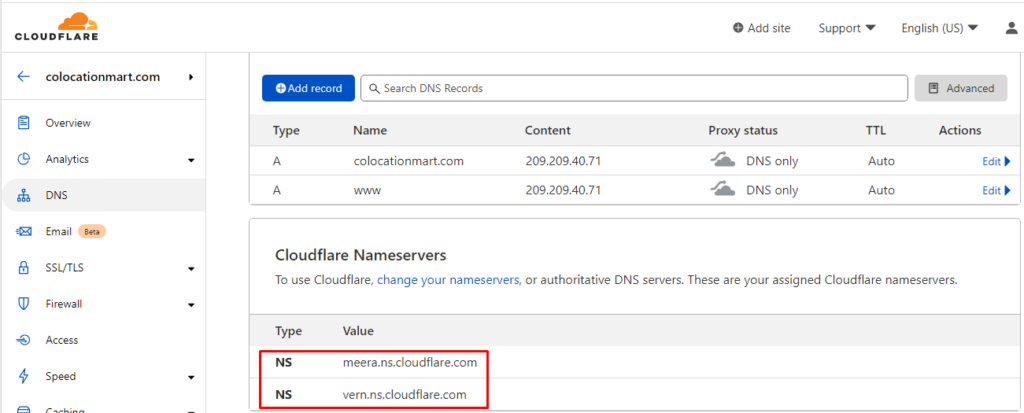This screenshot has width=1024, height=413.
Task: Expand the Analytics submenu arrow
Action: [191, 160]
